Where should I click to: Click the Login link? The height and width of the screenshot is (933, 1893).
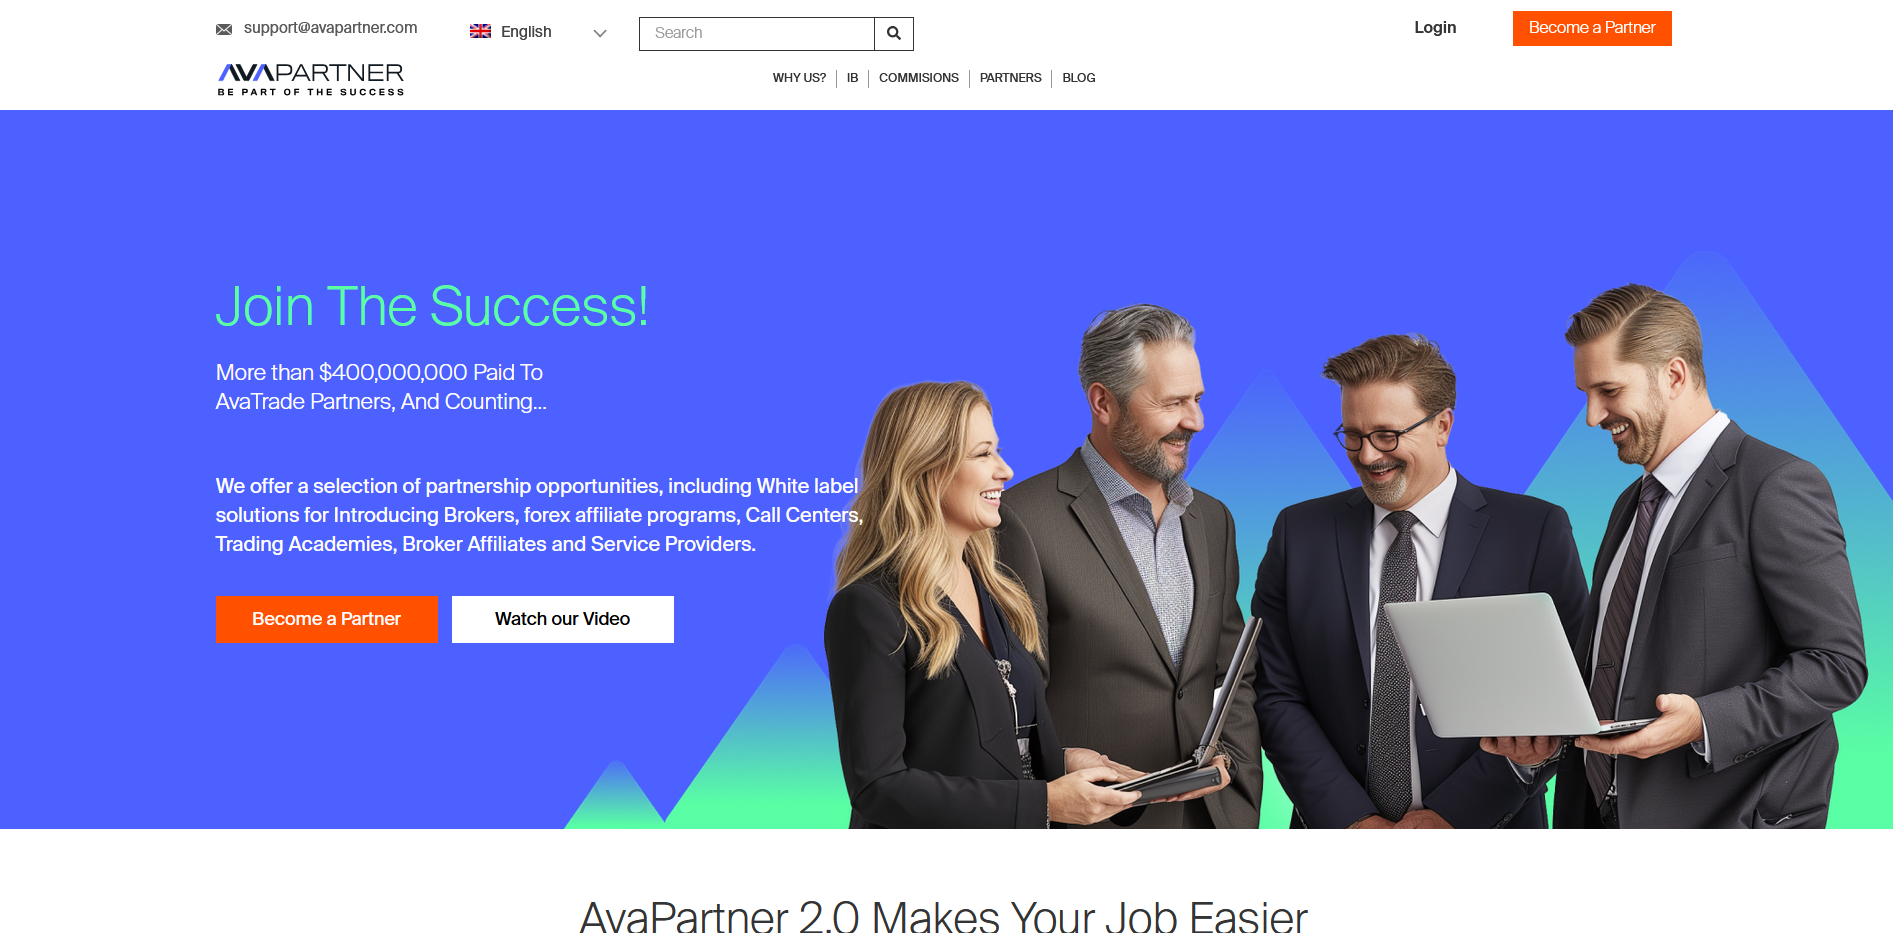point(1435,28)
